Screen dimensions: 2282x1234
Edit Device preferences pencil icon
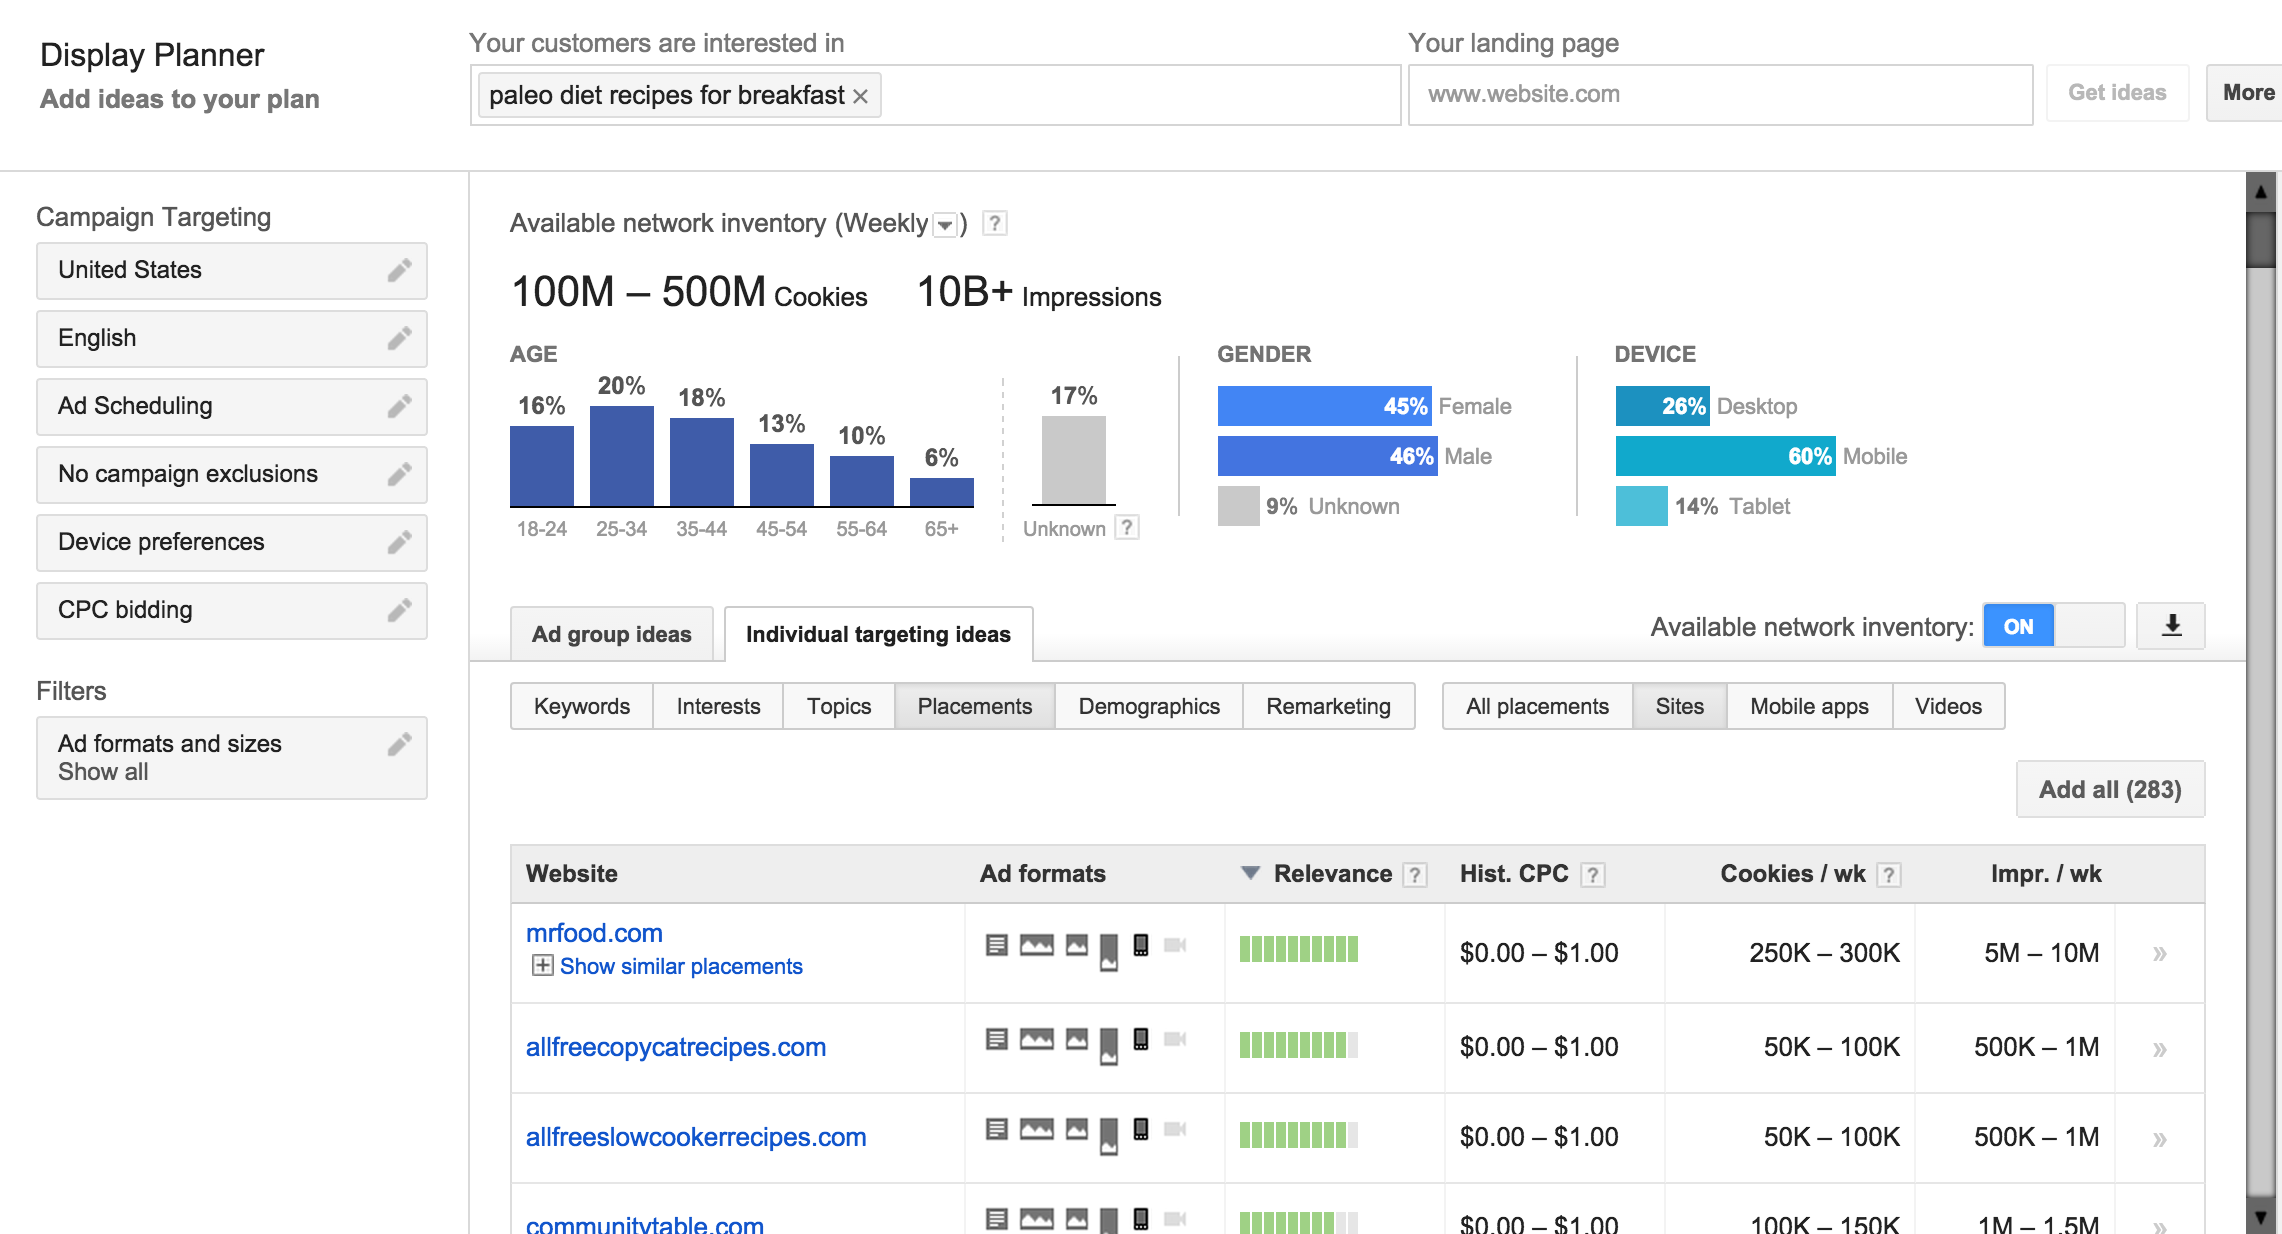pos(400,542)
